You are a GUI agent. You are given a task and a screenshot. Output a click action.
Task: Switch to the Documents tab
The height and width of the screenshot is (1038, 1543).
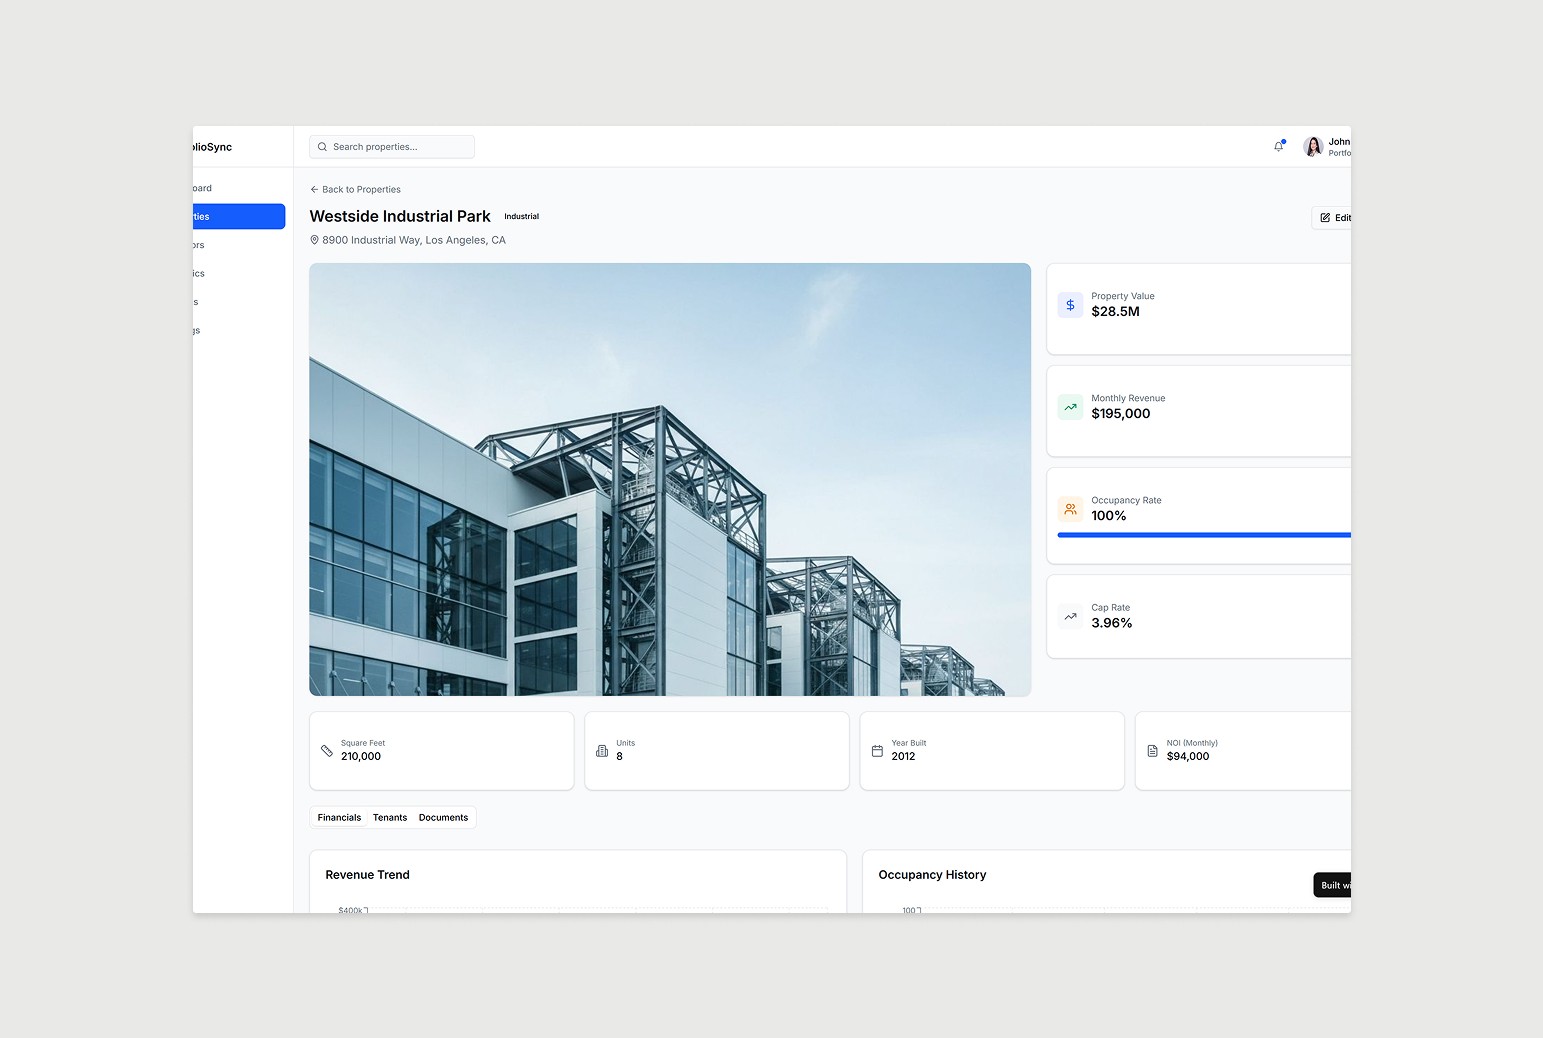pyautogui.click(x=443, y=817)
